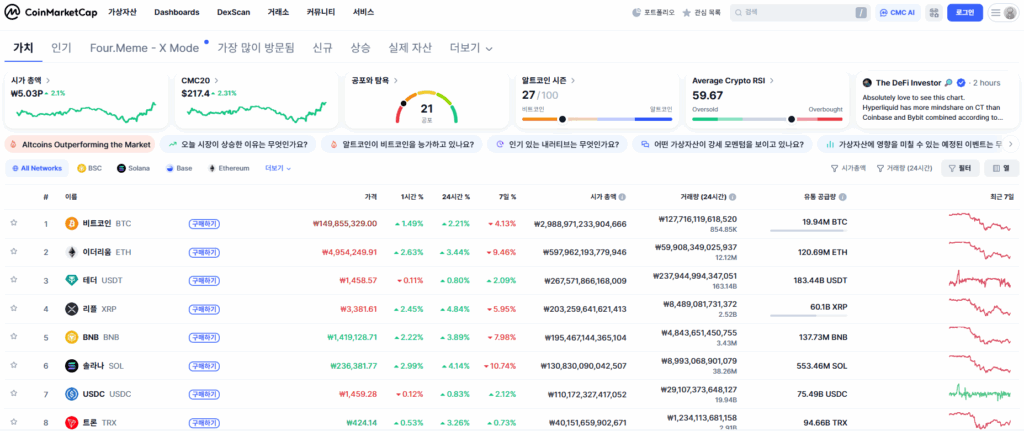Switch to Four.Meme - X Mode tab
This screenshot has width=1024, height=431.
pyautogui.click(x=144, y=48)
